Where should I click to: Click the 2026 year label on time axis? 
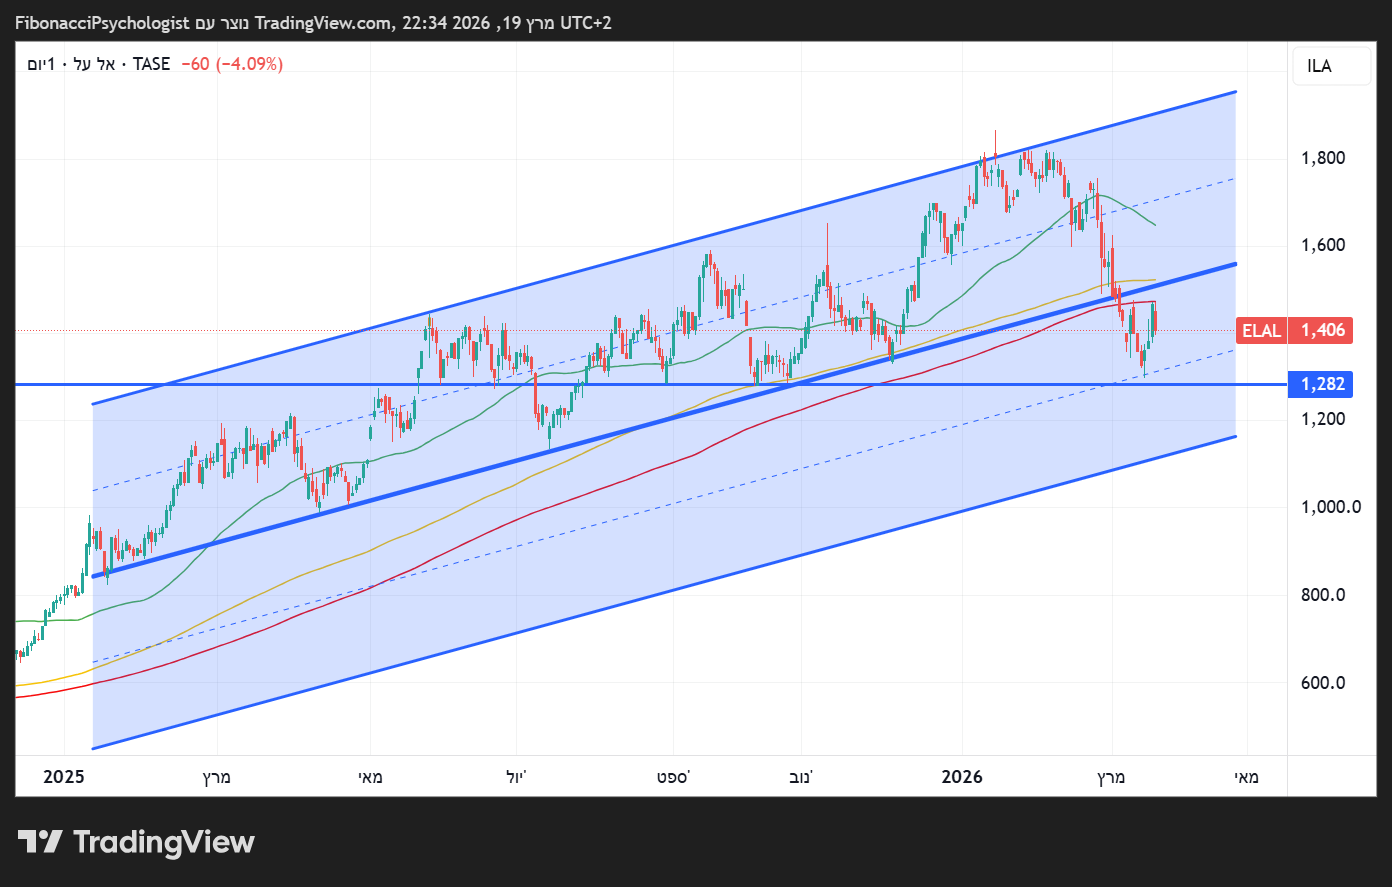point(962,777)
